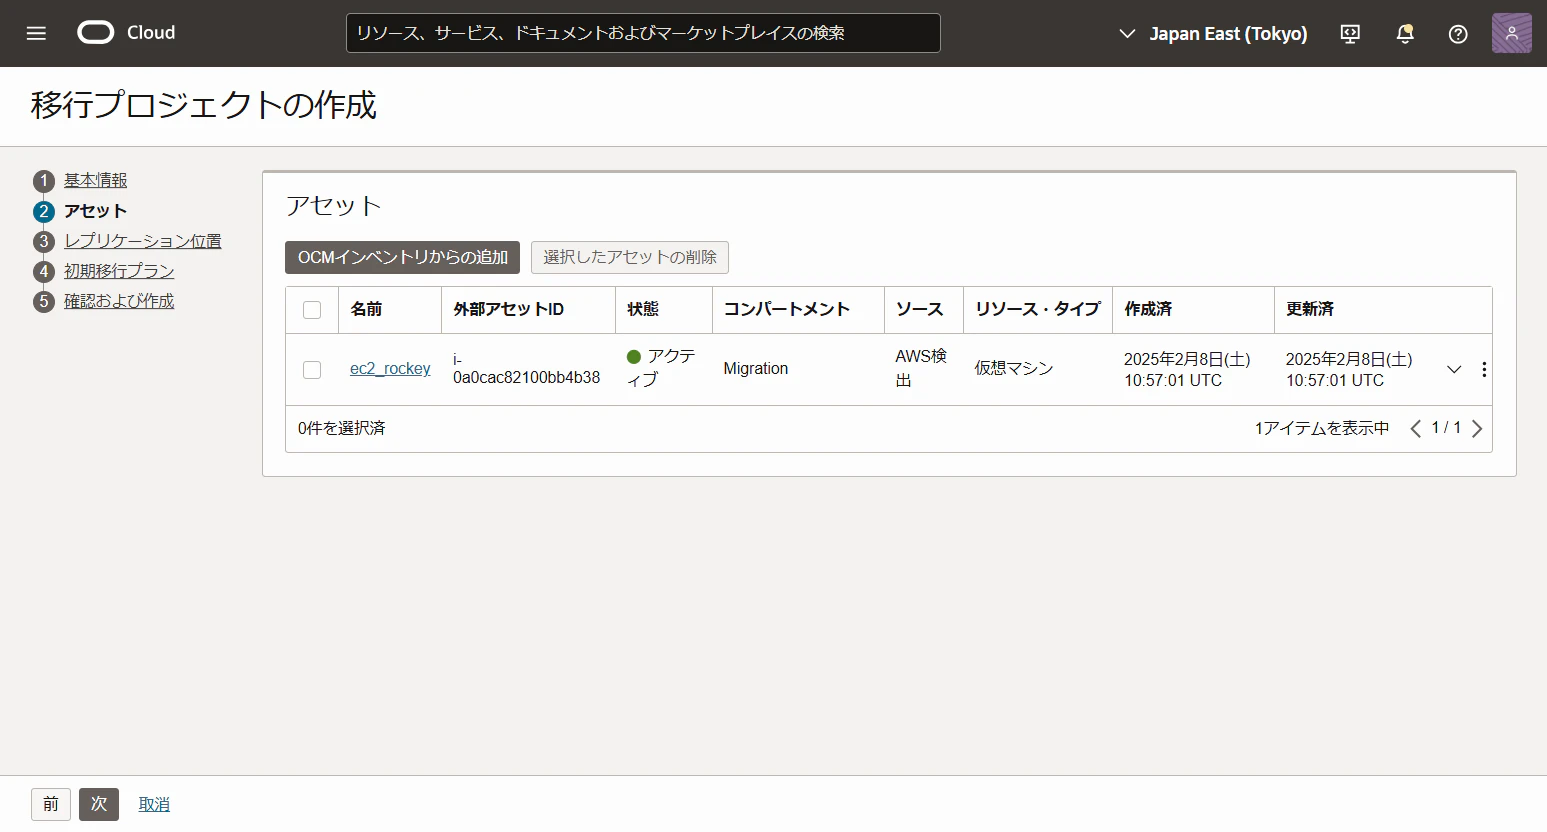This screenshot has height=832, width=1547.
Task: Click the リソース・タイプ column header
Action: point(1038,309)
